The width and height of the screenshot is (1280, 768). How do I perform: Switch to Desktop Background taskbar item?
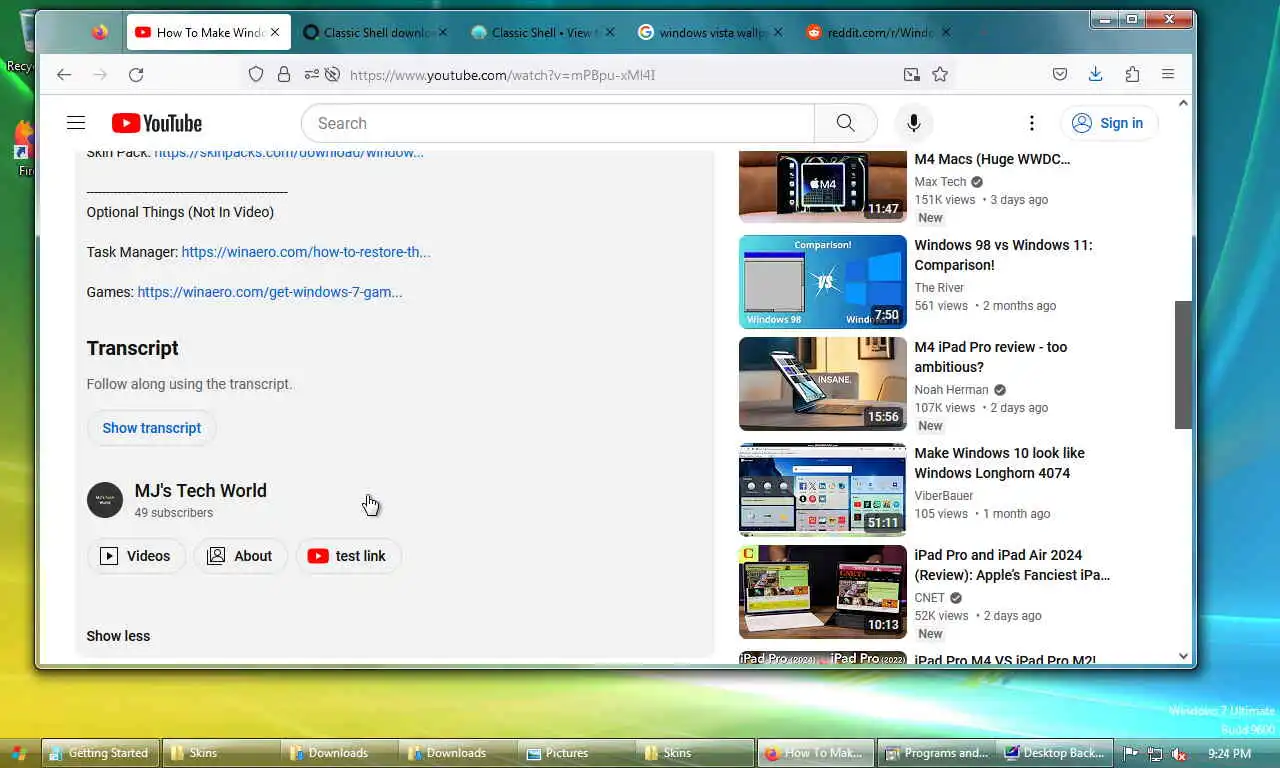click(1055, 753)
